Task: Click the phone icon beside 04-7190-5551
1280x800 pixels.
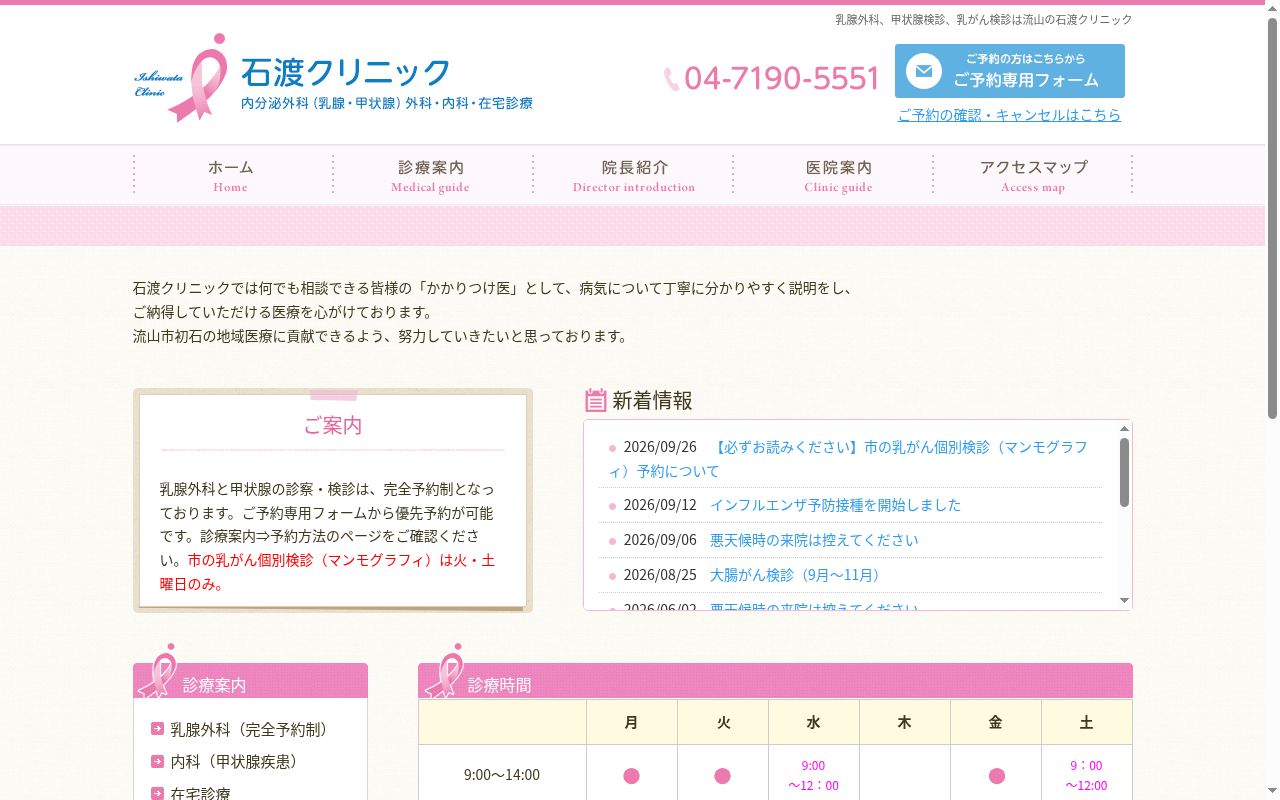Action: coord(671,79)
